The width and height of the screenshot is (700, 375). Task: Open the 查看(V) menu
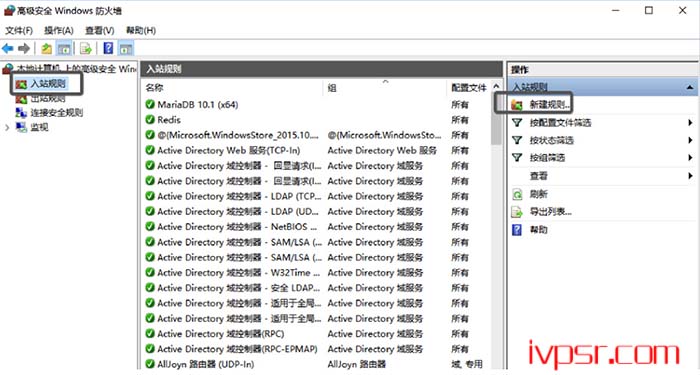point(100,30)
